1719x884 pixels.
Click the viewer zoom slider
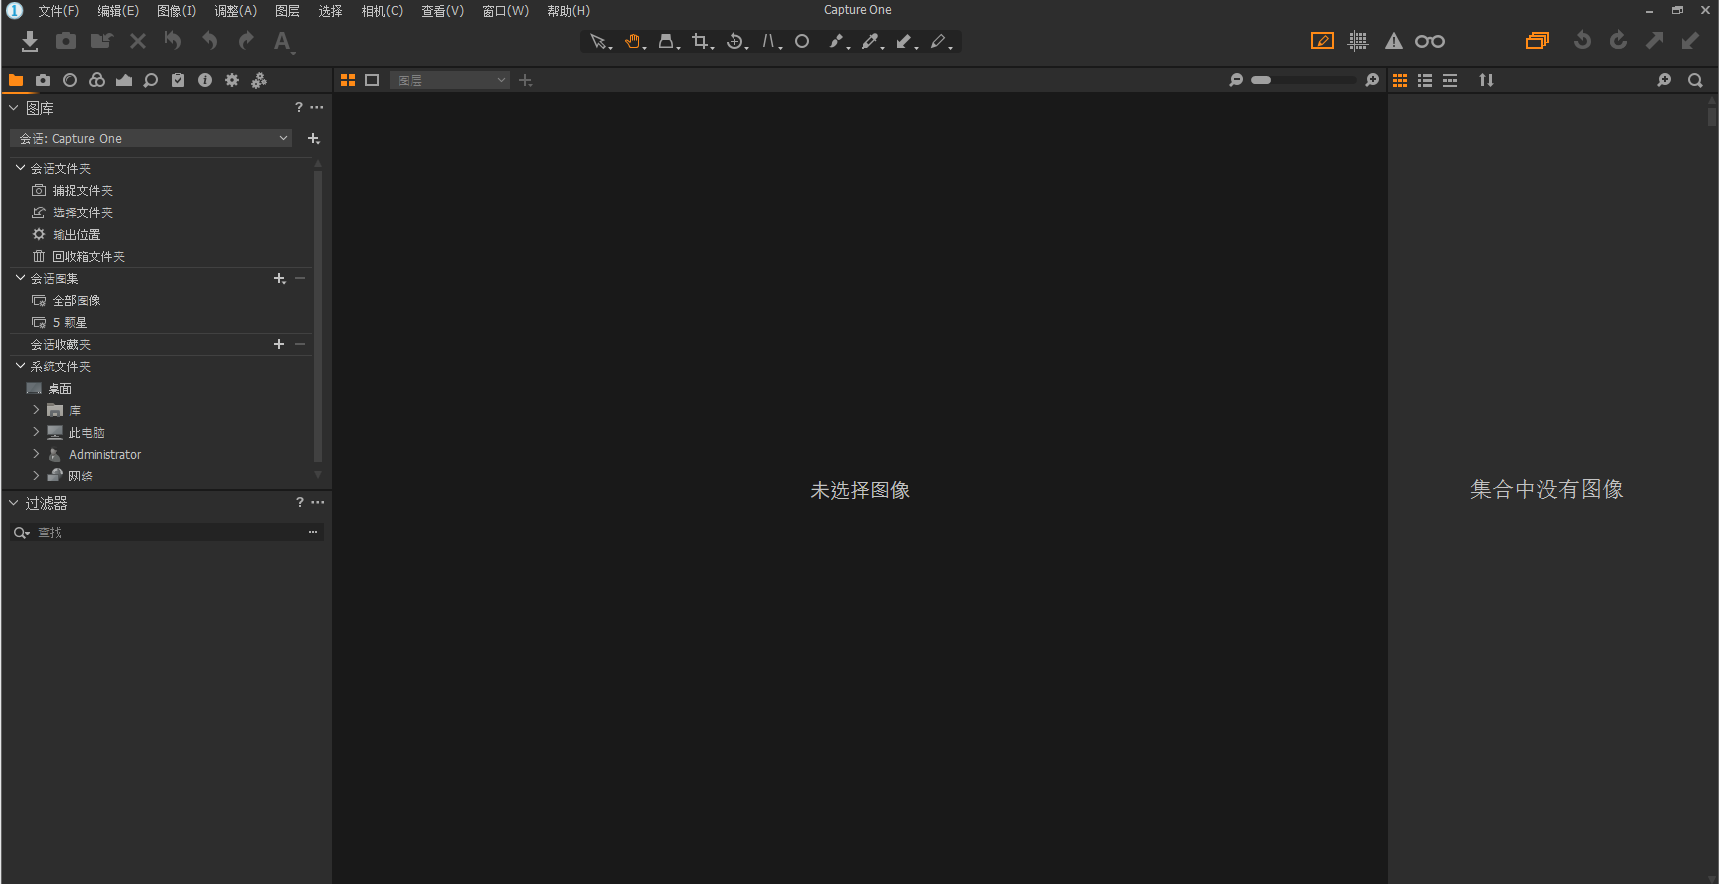1303,80
